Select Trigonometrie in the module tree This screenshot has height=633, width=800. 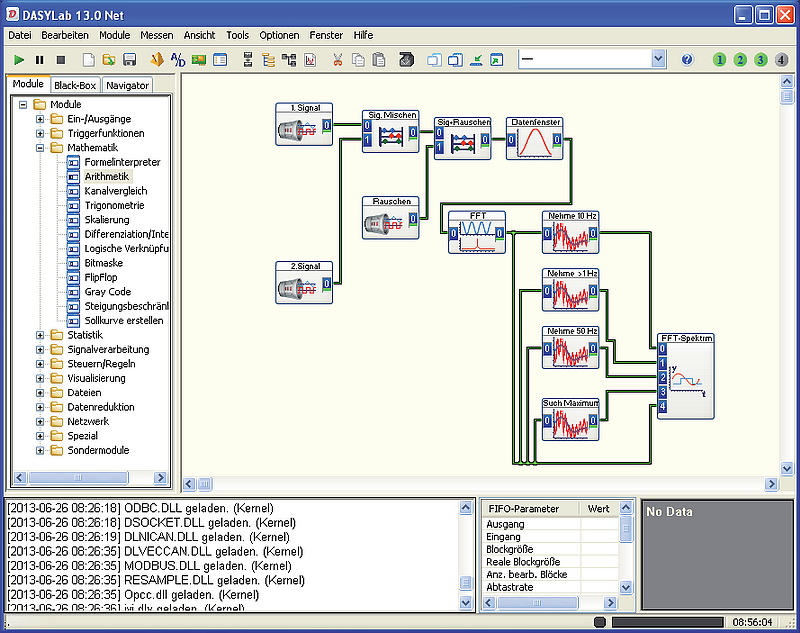(114, 206)
